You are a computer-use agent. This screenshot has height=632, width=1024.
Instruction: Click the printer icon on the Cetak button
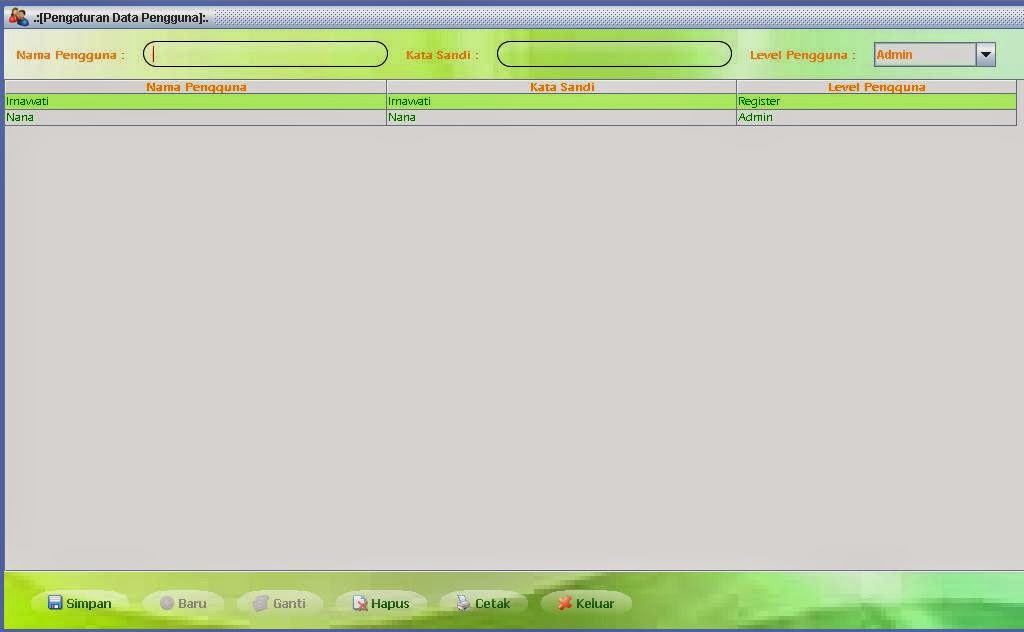(462, 603)
